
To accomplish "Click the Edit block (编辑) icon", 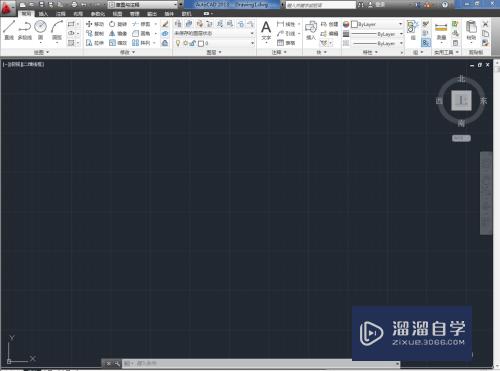I will pos(329,33).
